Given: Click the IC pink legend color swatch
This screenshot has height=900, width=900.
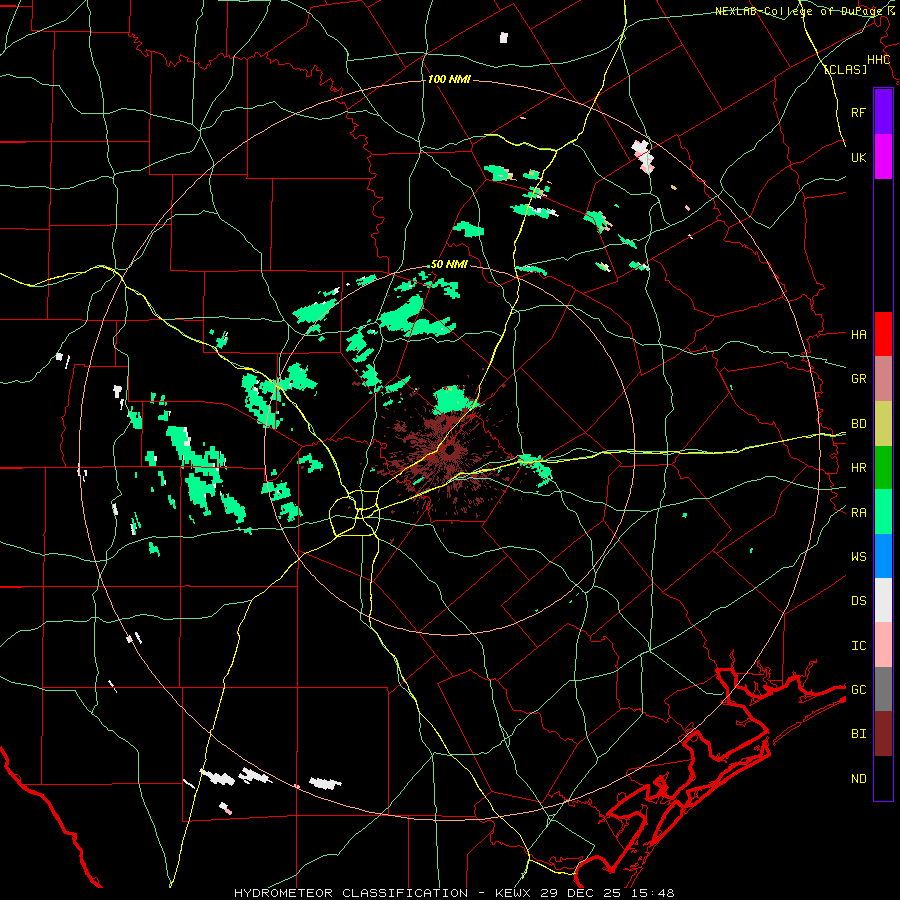Looking at the screenshot, I should coord(883,645).
